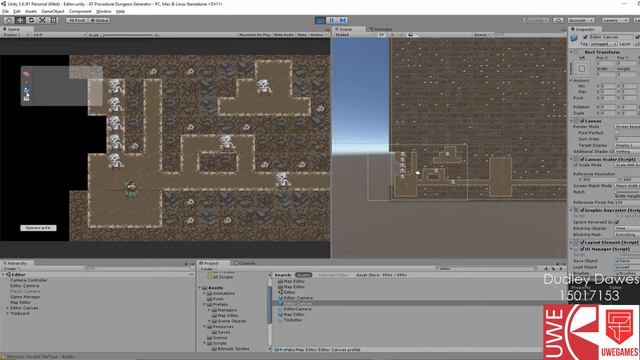Switch to the Inspector tab

[584, 29]
